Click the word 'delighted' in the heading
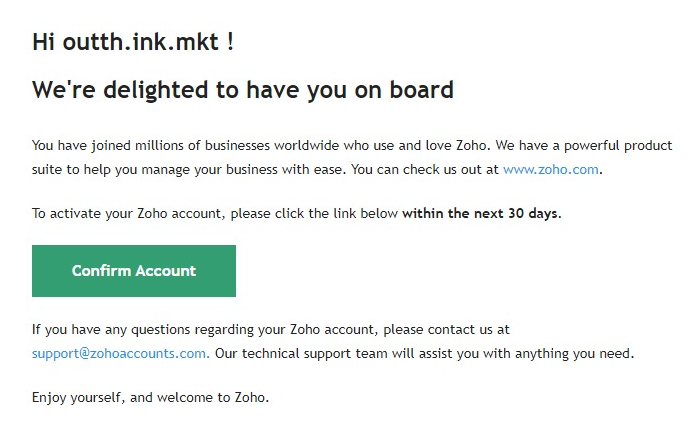 [156, 90]
